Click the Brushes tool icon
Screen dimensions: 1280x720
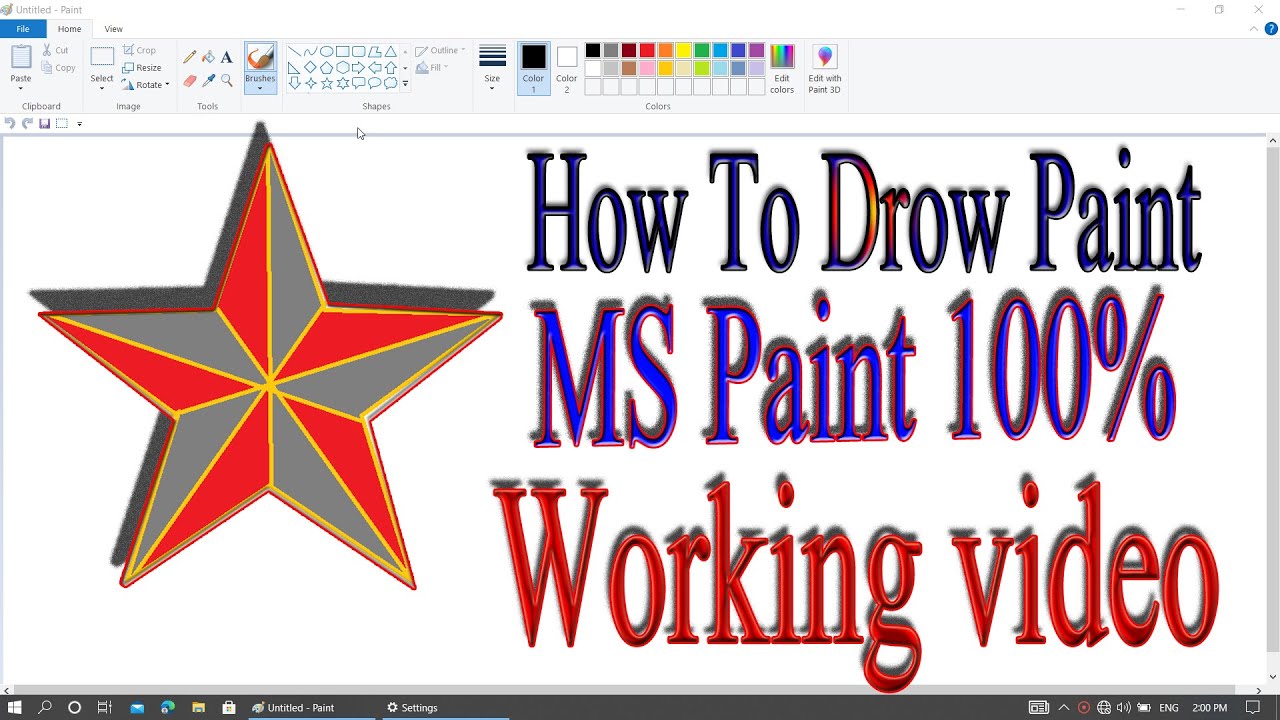(260, 58)
